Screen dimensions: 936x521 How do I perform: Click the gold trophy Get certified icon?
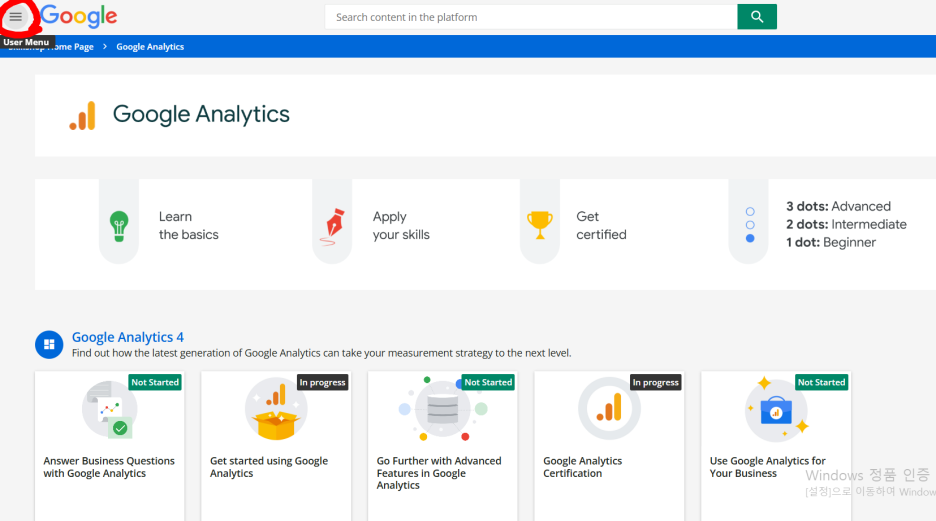(540, 225)
